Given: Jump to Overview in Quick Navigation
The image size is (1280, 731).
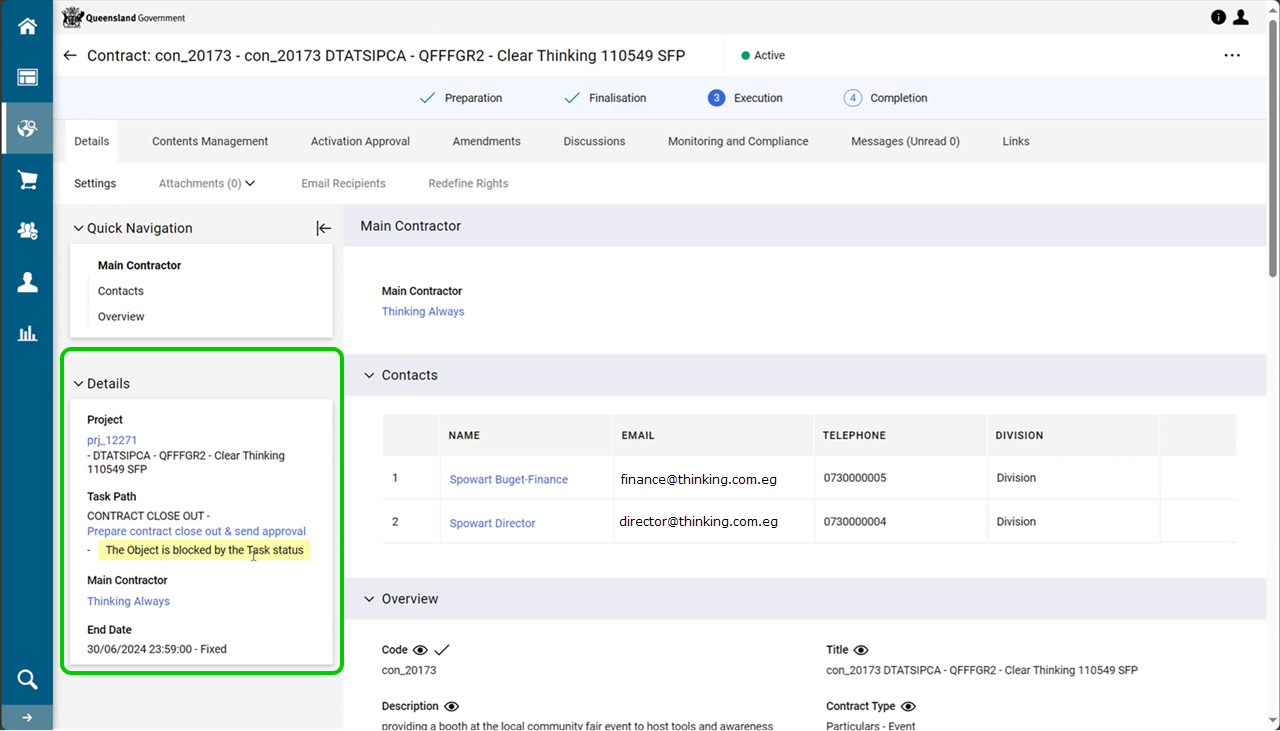Looking at the screenshot, I should pyautogui.click(x=121, y=316).
